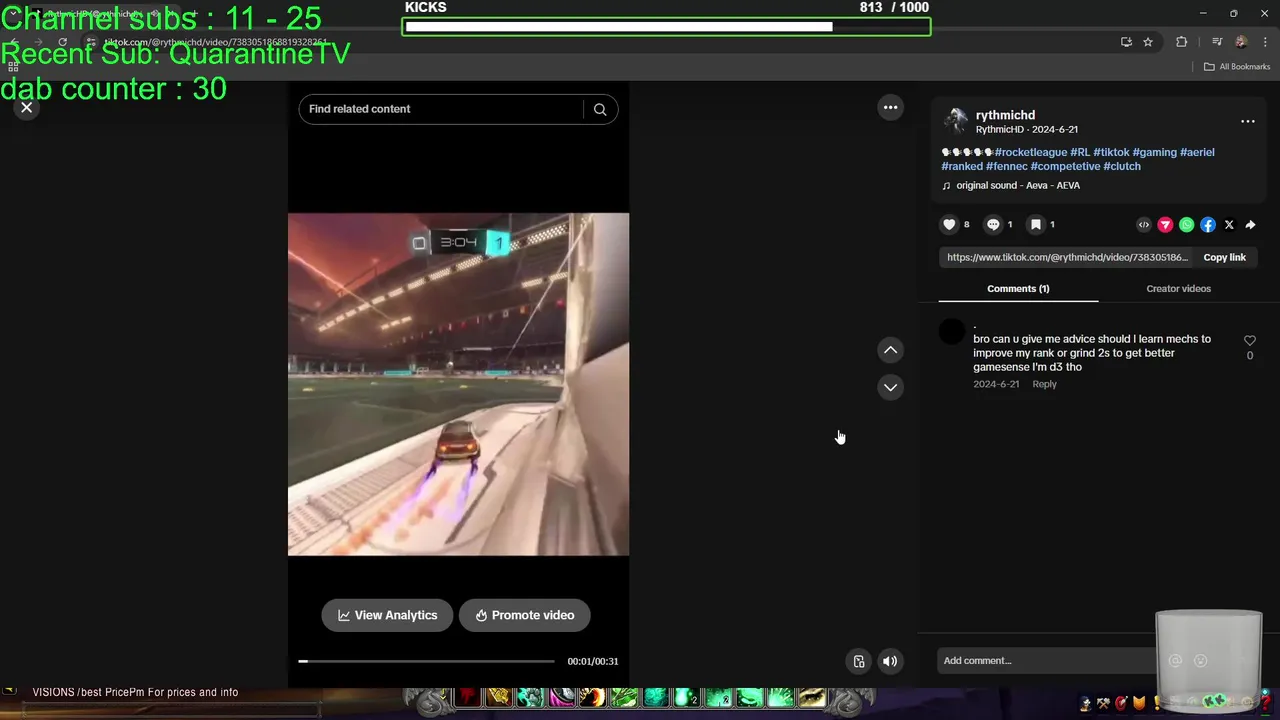
Task: Click Copy link button
Action: [1224, 257]
